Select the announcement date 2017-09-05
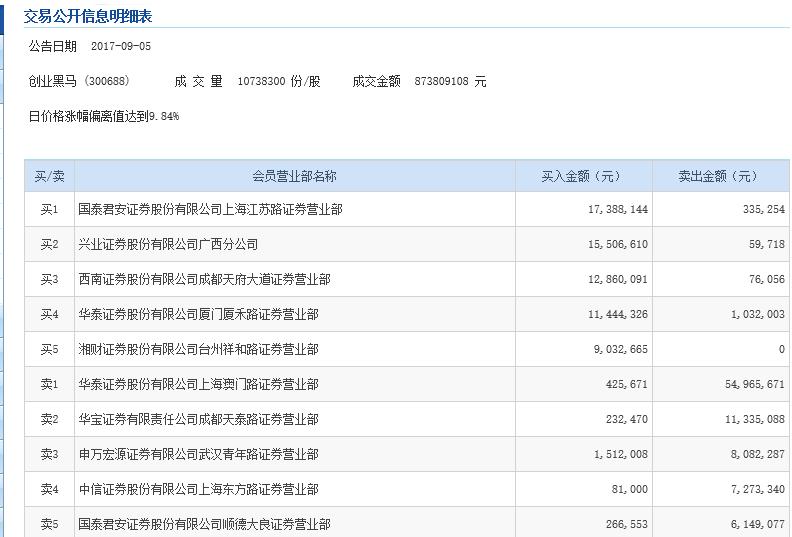 [121, 46]
